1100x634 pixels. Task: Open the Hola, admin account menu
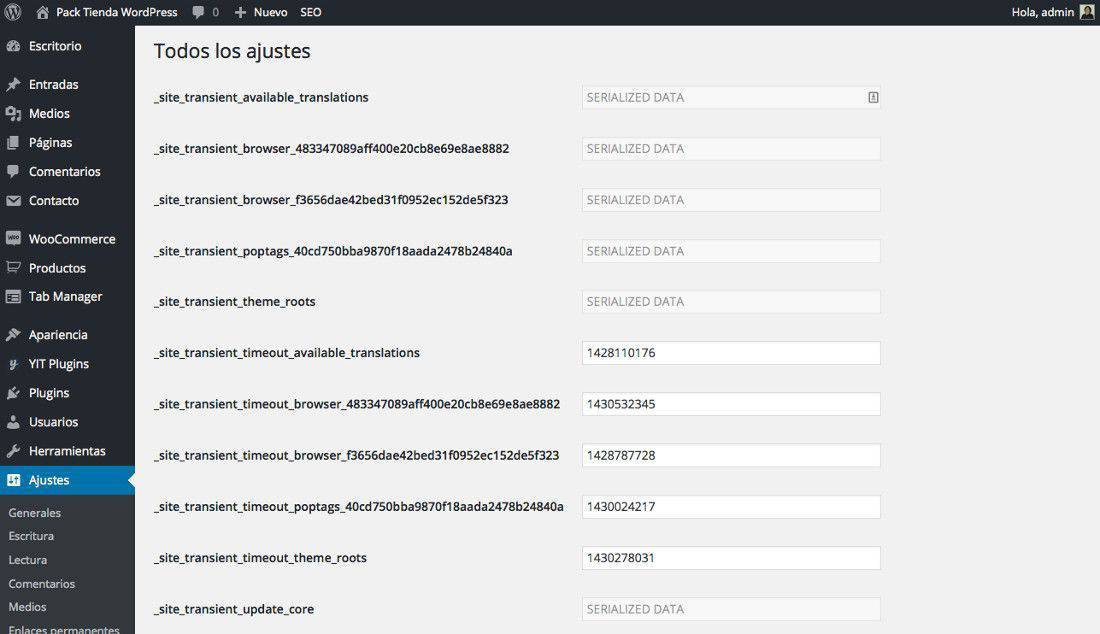click(x=1042, y=12)
